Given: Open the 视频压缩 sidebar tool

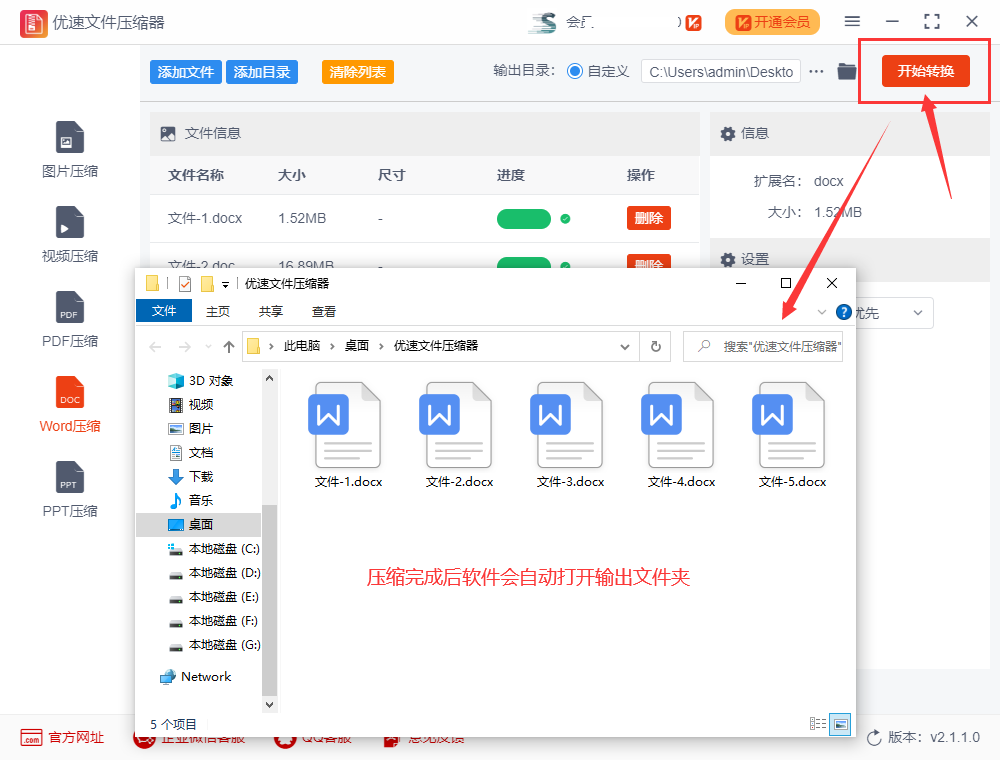Looking at the screenshot, I should [70, 234].
